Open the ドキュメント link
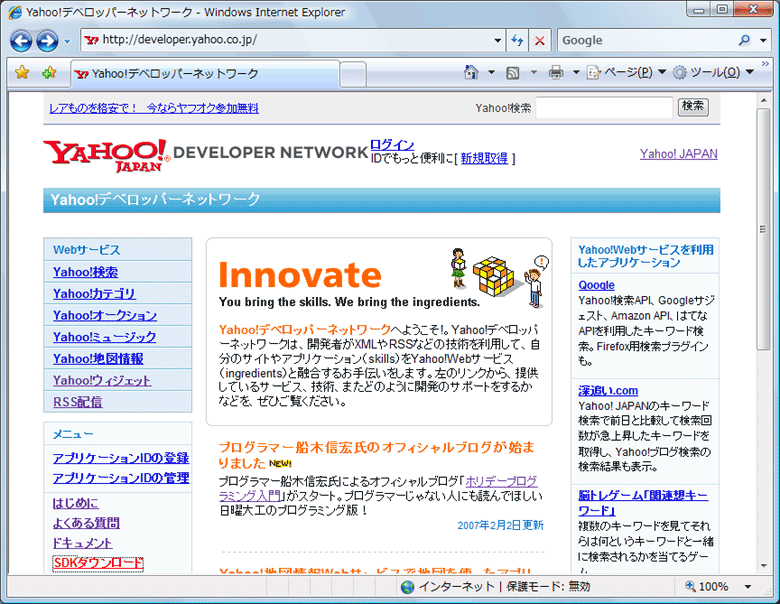The image size is (780, 604). (x=82, y=543)
